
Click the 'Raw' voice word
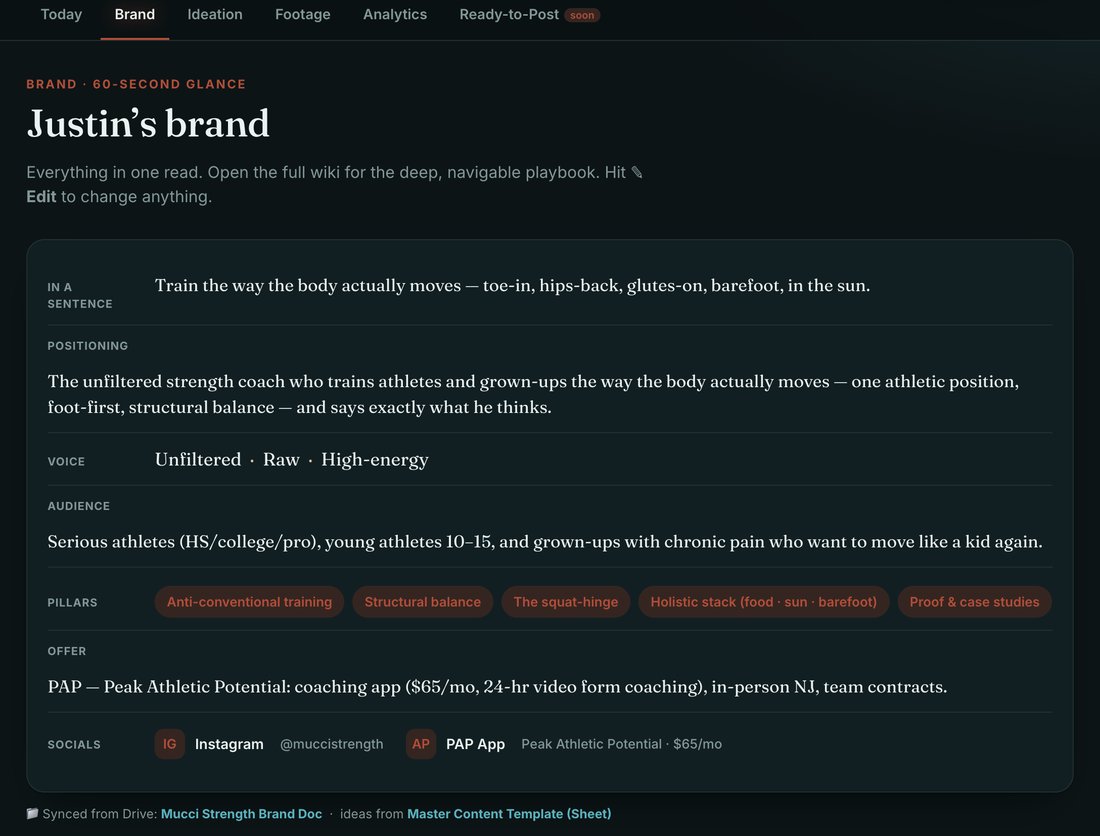click(x=281, y=459)
